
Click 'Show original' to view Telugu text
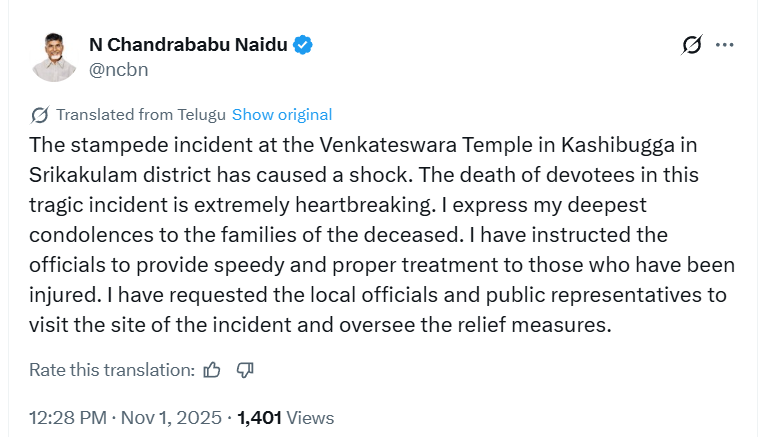(x=282, y=115)
